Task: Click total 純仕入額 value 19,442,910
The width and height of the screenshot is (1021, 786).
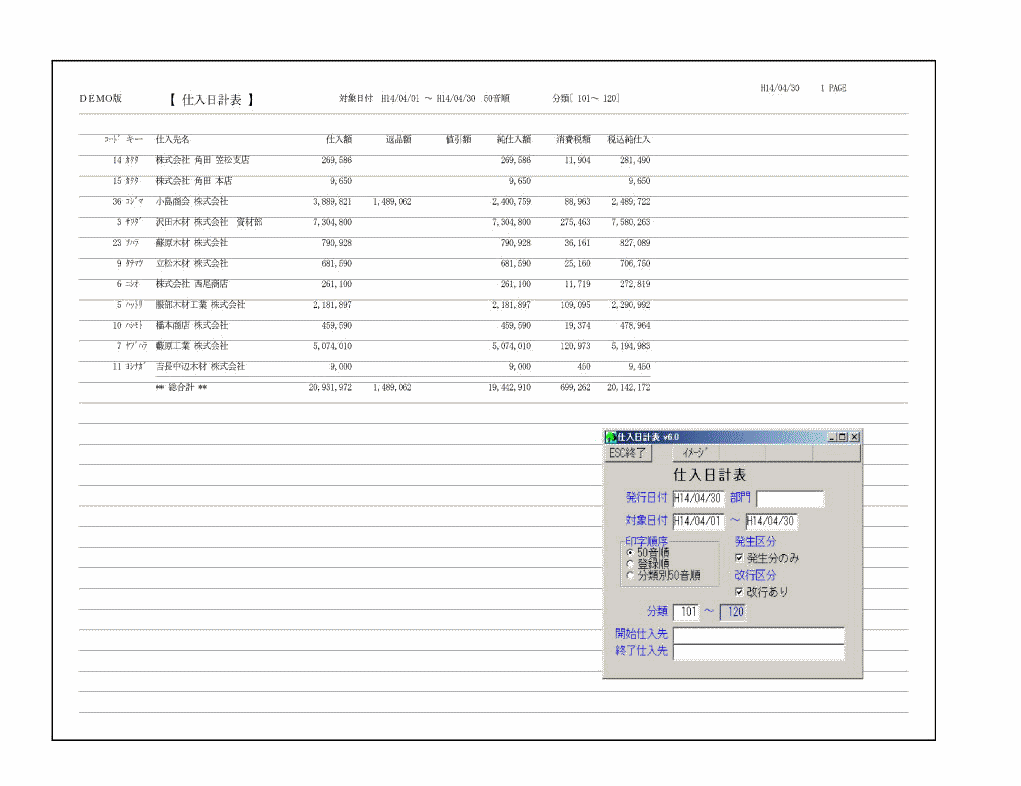Action: pos(509,387)
